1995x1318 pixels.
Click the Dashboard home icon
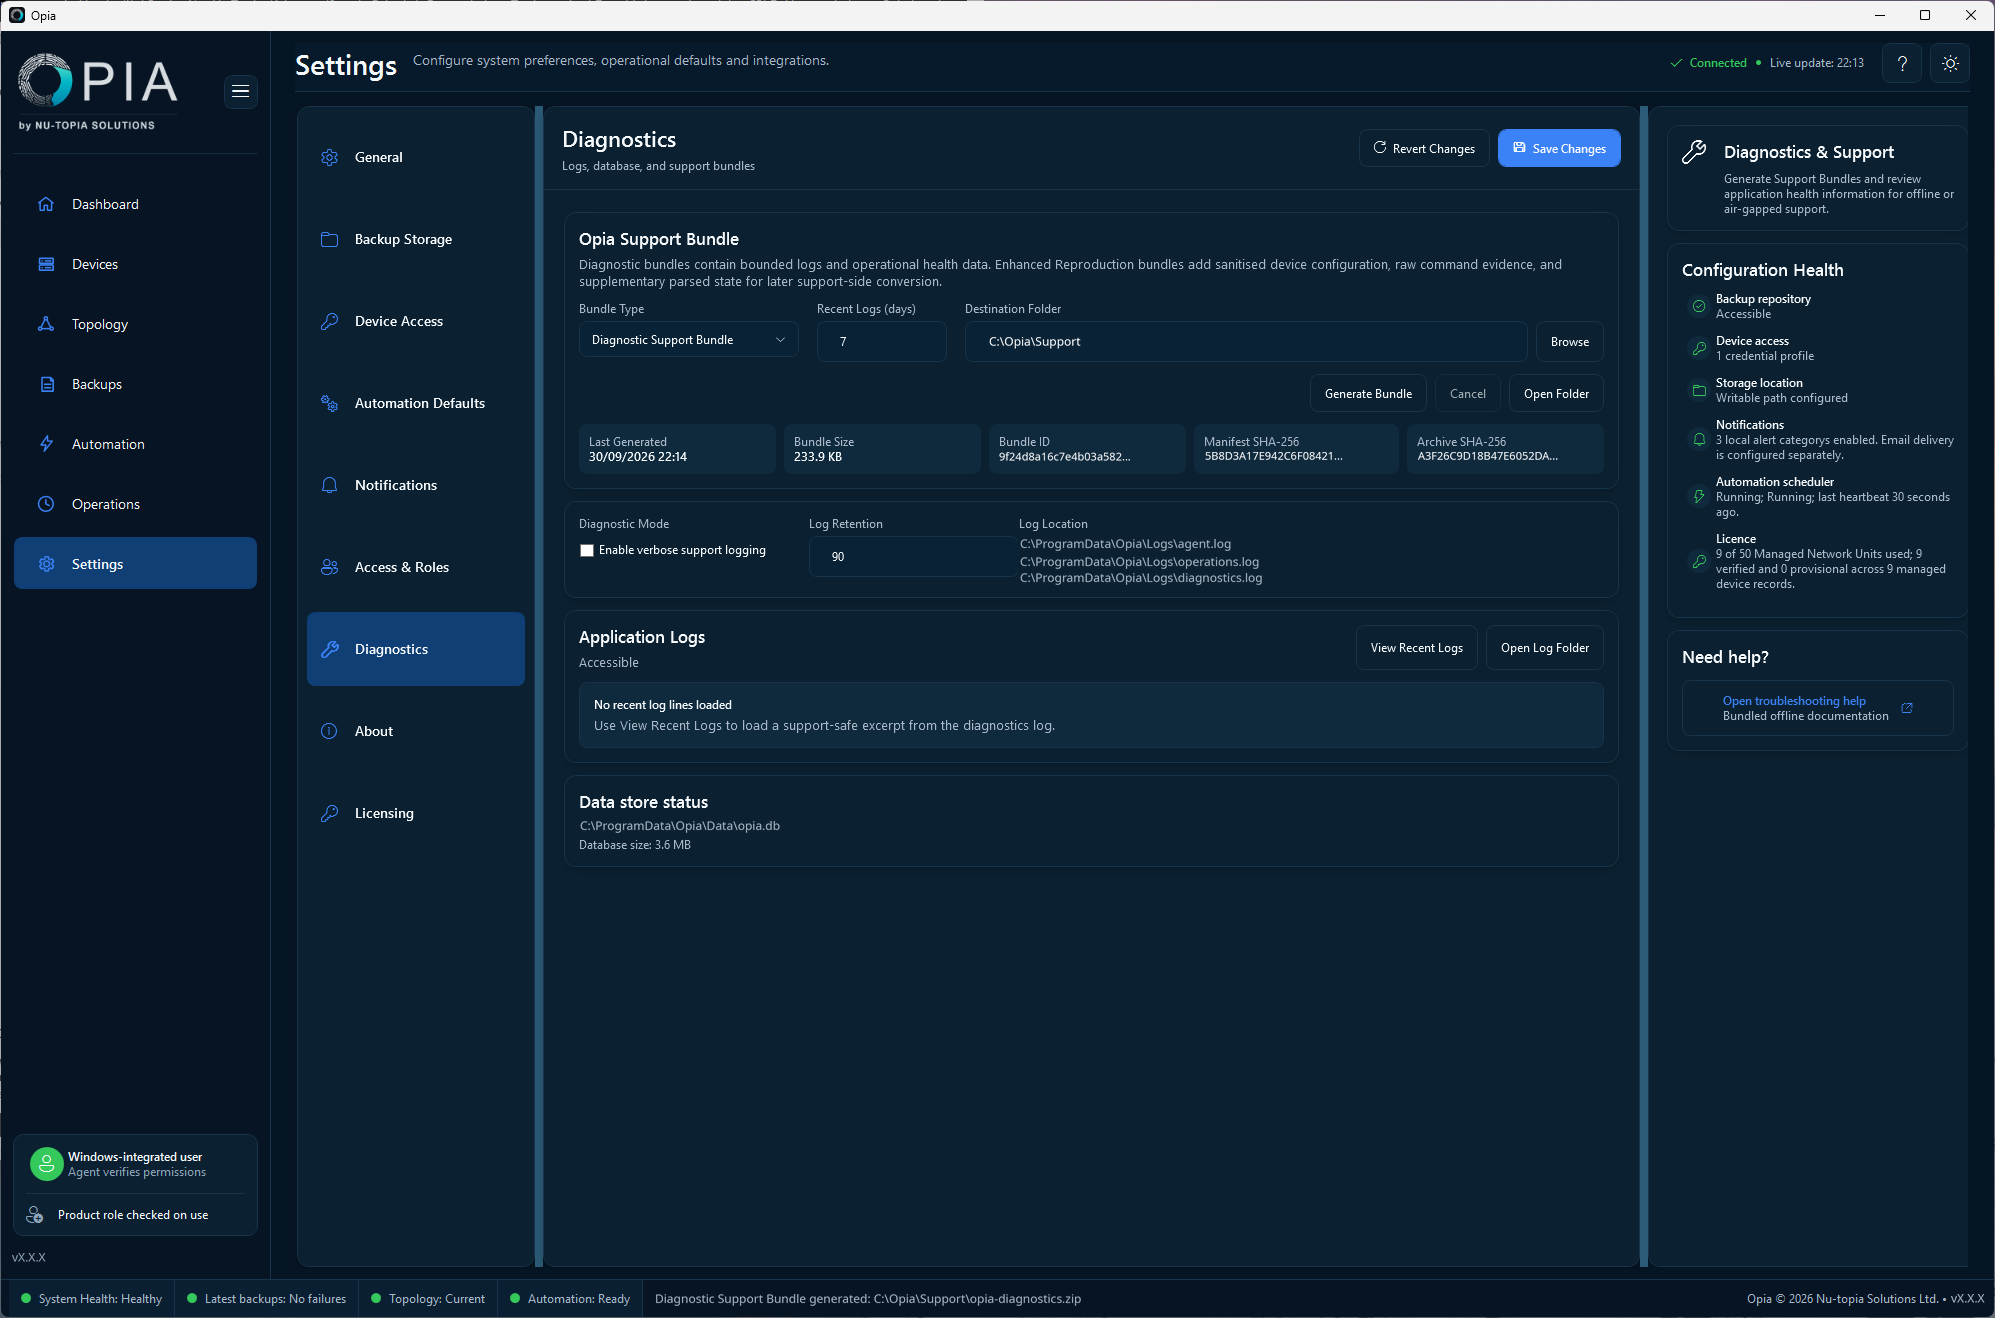(46, 204)
